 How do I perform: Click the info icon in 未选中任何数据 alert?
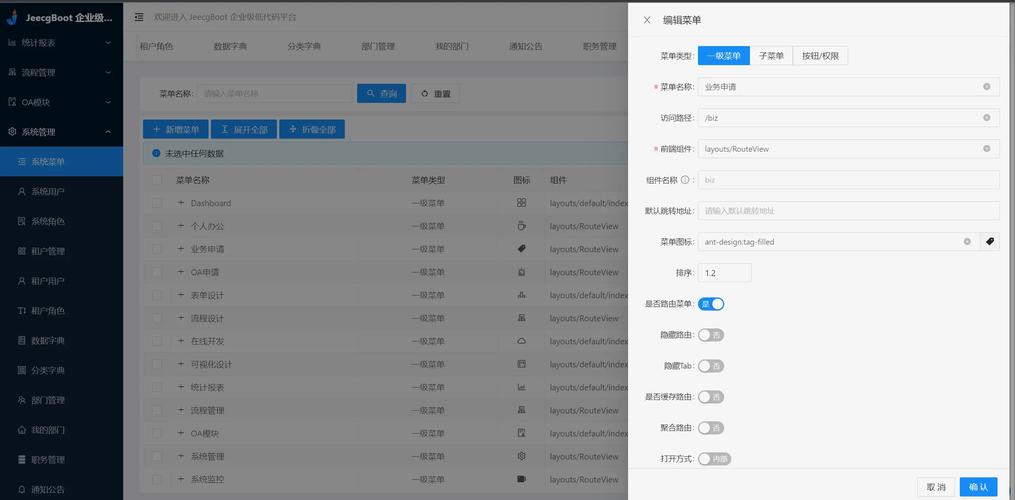click(x=155, y=153)
